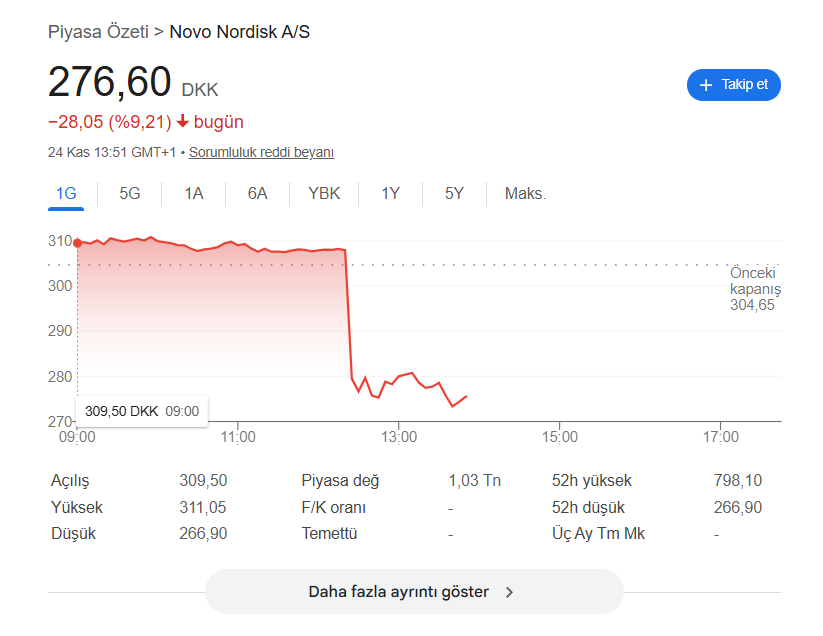Select the YBK range tab

click(324, 193)
